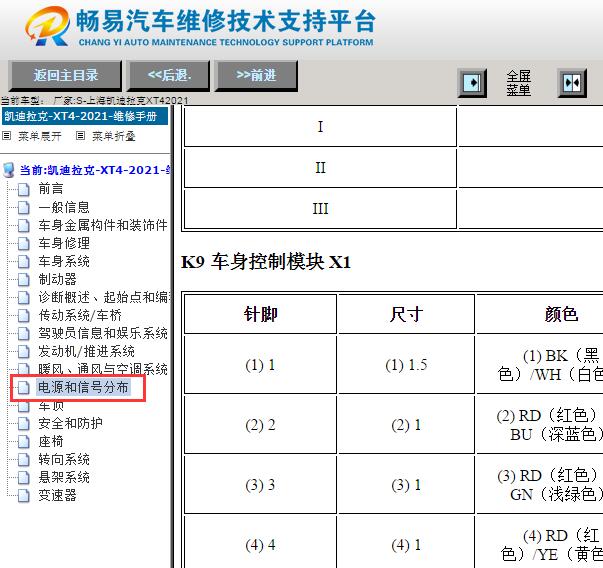Click the single-arrow panel icon left of 全屏菜单
Screen dimensions: 603x568
point(472,83)
